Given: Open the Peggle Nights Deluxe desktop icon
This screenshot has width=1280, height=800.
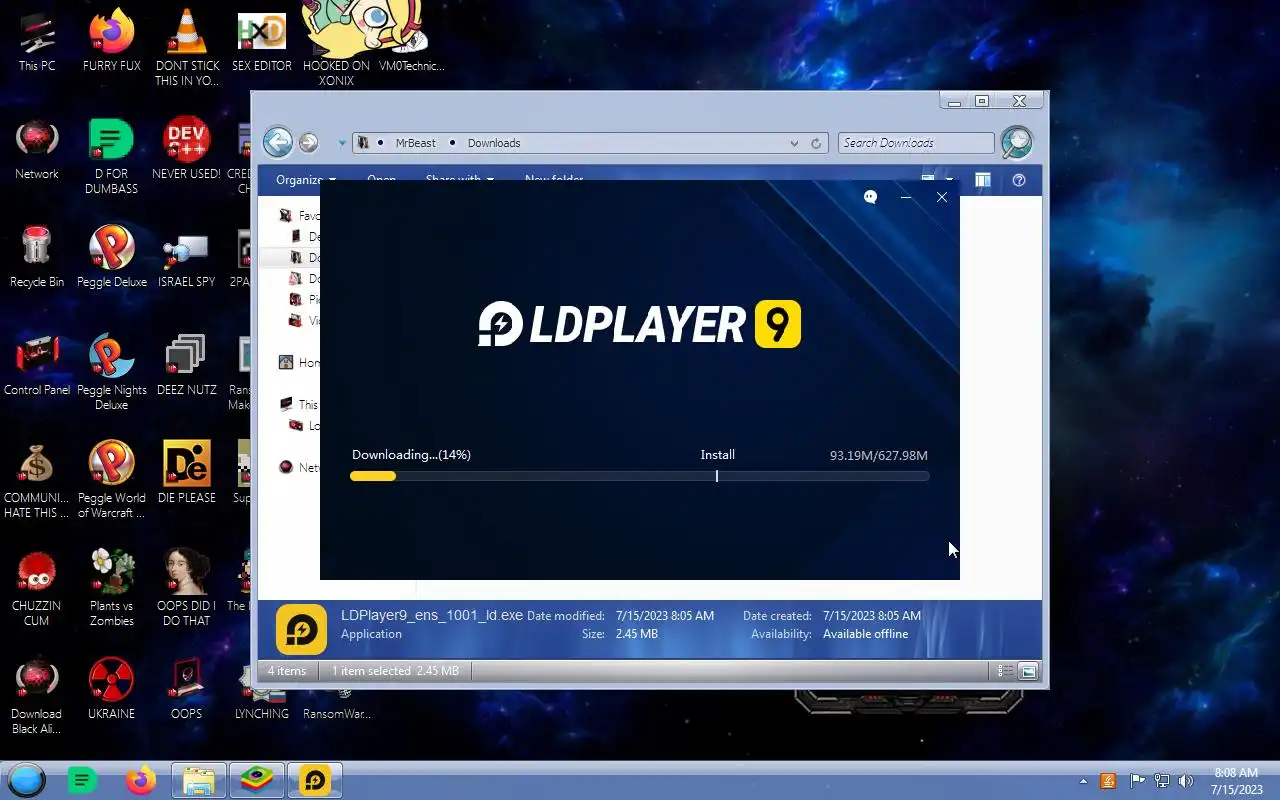Looking at the screenshot, I should [112, 371].
